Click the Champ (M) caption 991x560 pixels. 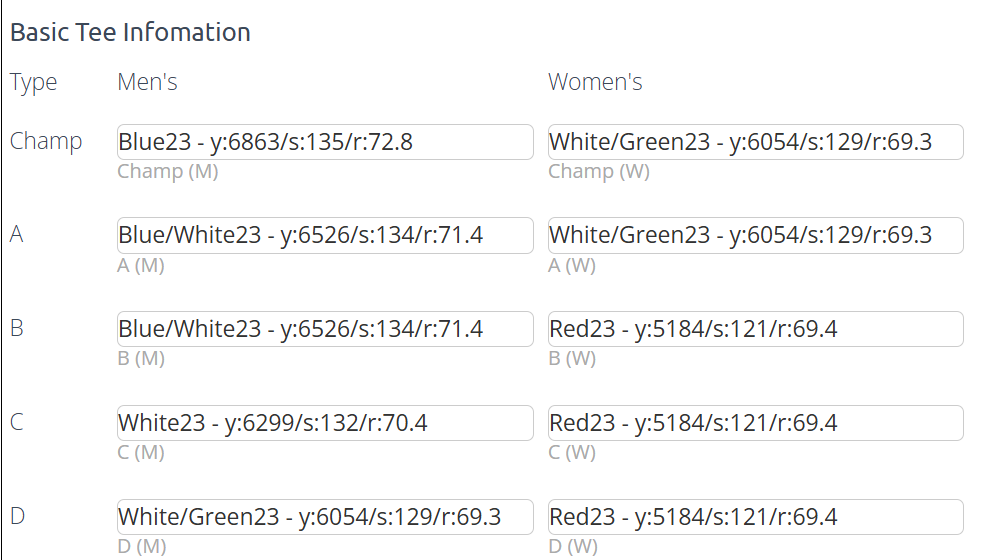(167, 171)
